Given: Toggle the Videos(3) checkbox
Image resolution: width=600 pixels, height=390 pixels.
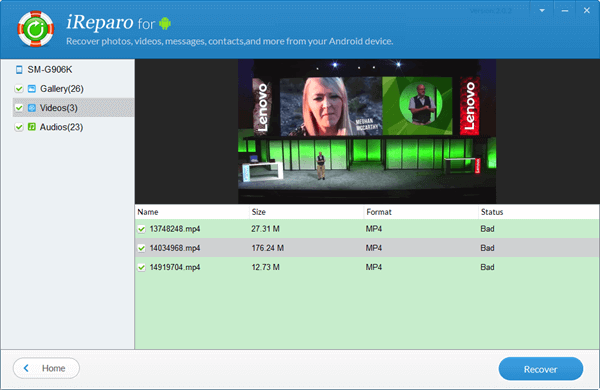Looking at the screenshot, I should pyautogui.click(x=19, y=108).
